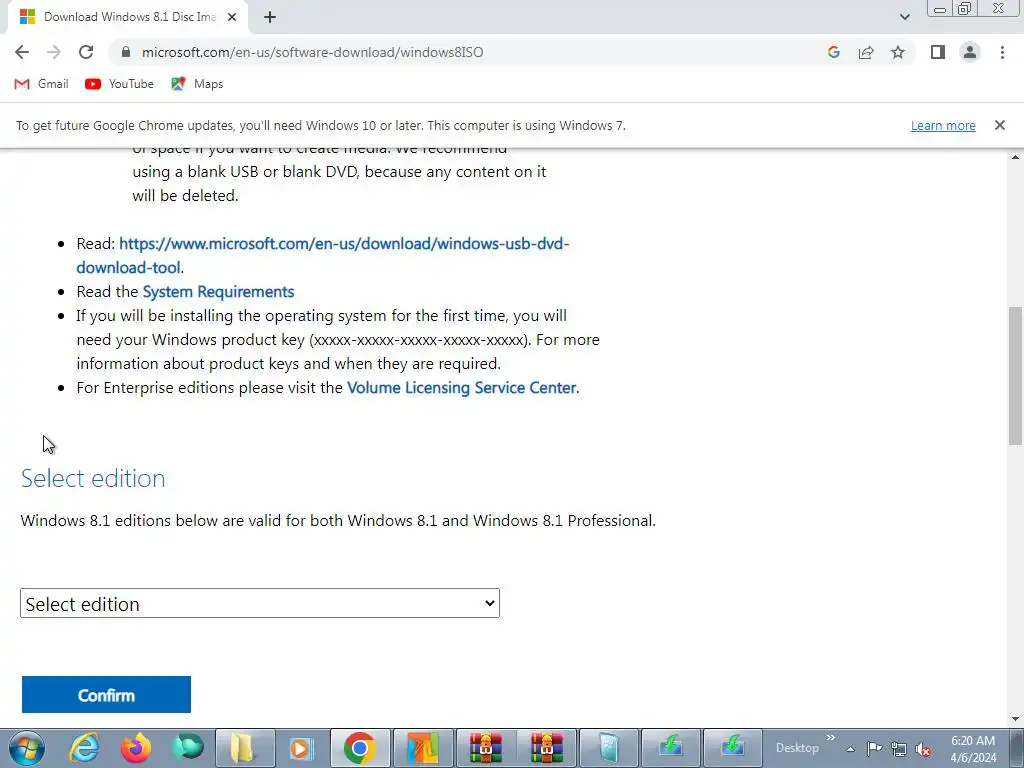Open the Maps bookmark
The height and width of the screenshot is (768, 1024).
point(197,84)
